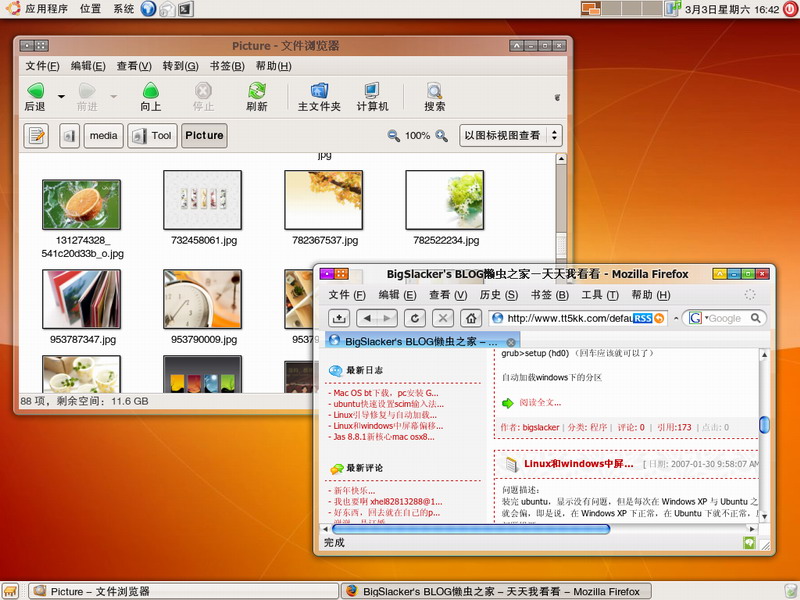This screenshot has height=600, width=800.
Task: Switch to Picture 文件浏览器 taskbar button
Action: pos(184,591)
